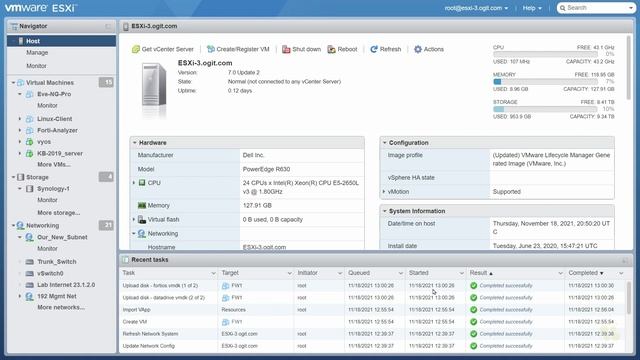Expand the vMotion row
The height and width of the screenshot is (360, 640).
(x=384, y=191)
